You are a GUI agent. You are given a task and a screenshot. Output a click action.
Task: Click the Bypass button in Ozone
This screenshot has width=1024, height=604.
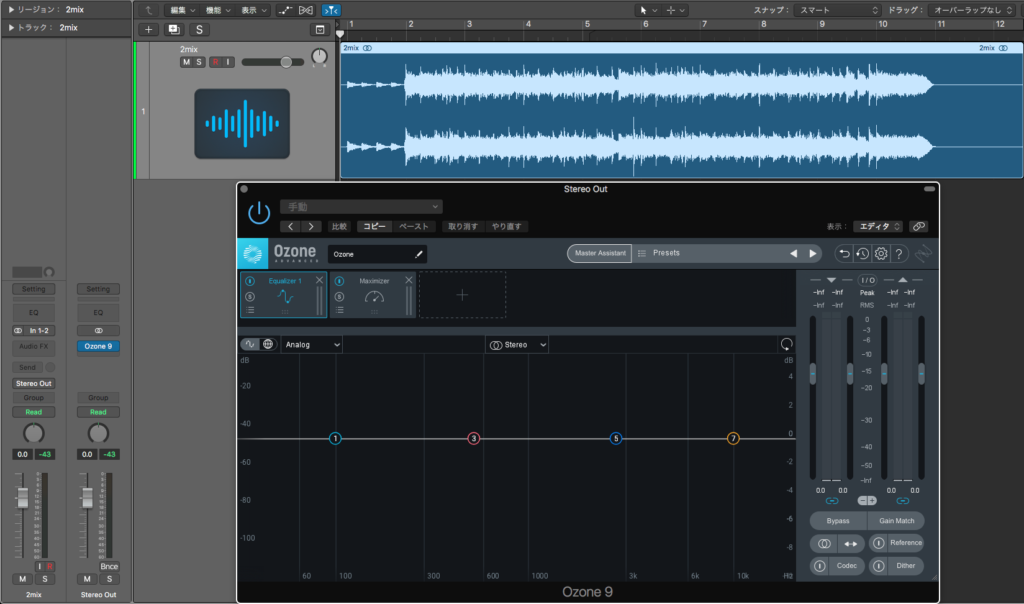pyautogui.click(x=838, y=521)
